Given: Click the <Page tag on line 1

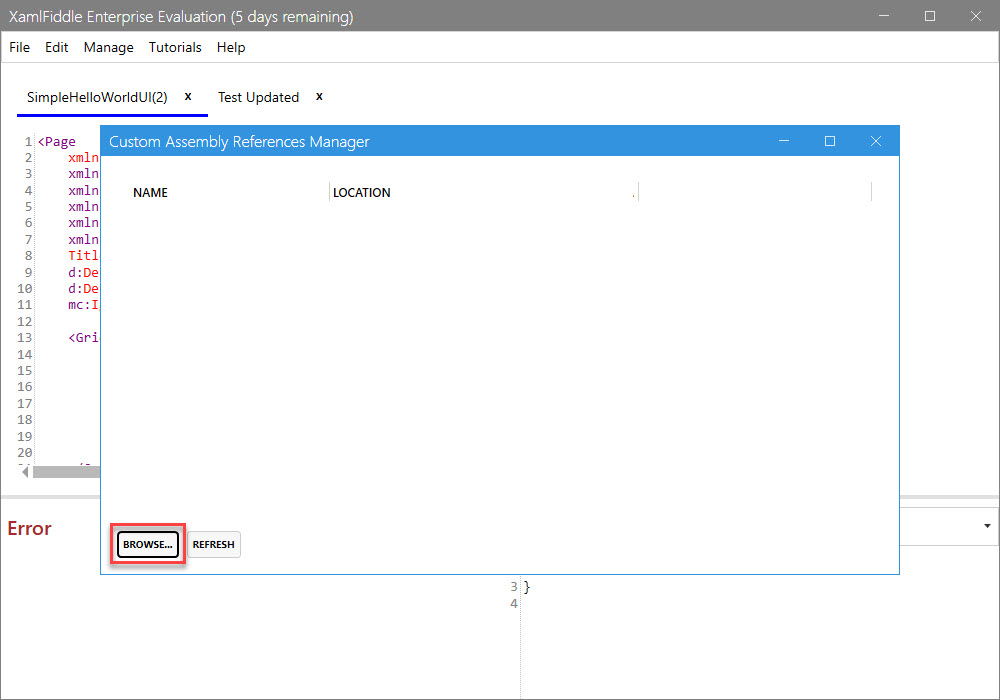Looking at the screenshot, I should tap(57, 142).
